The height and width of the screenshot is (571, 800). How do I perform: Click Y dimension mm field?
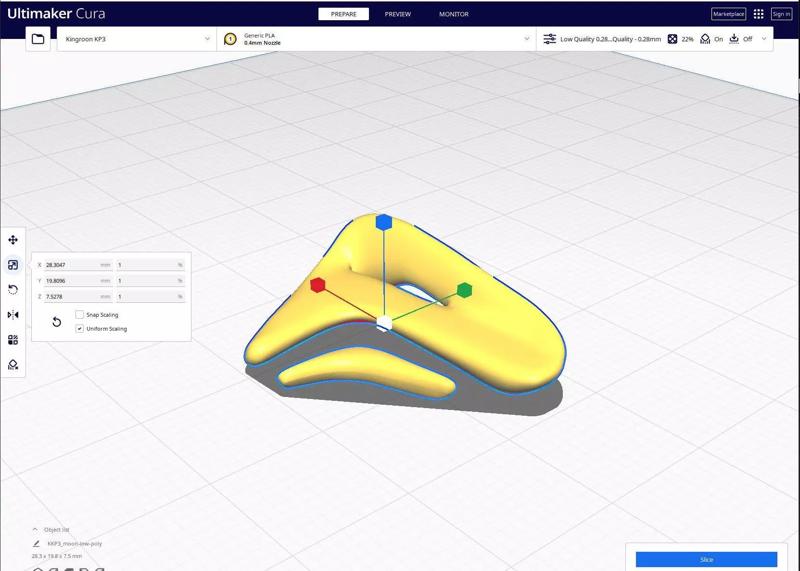click(x=78, y=281)
